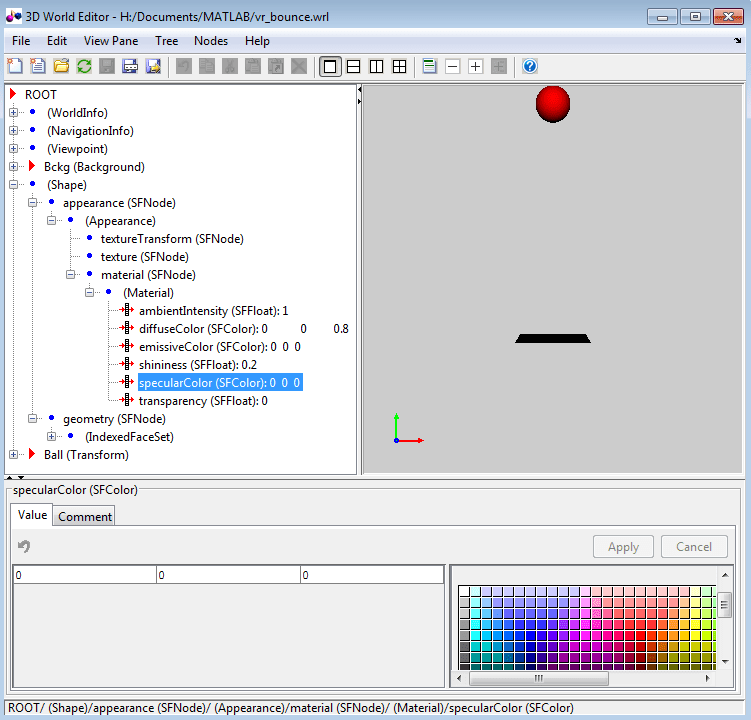Click the disabled Paste As Reference icon
This screenshot has width=751, height=720.
tap(276, 66)
